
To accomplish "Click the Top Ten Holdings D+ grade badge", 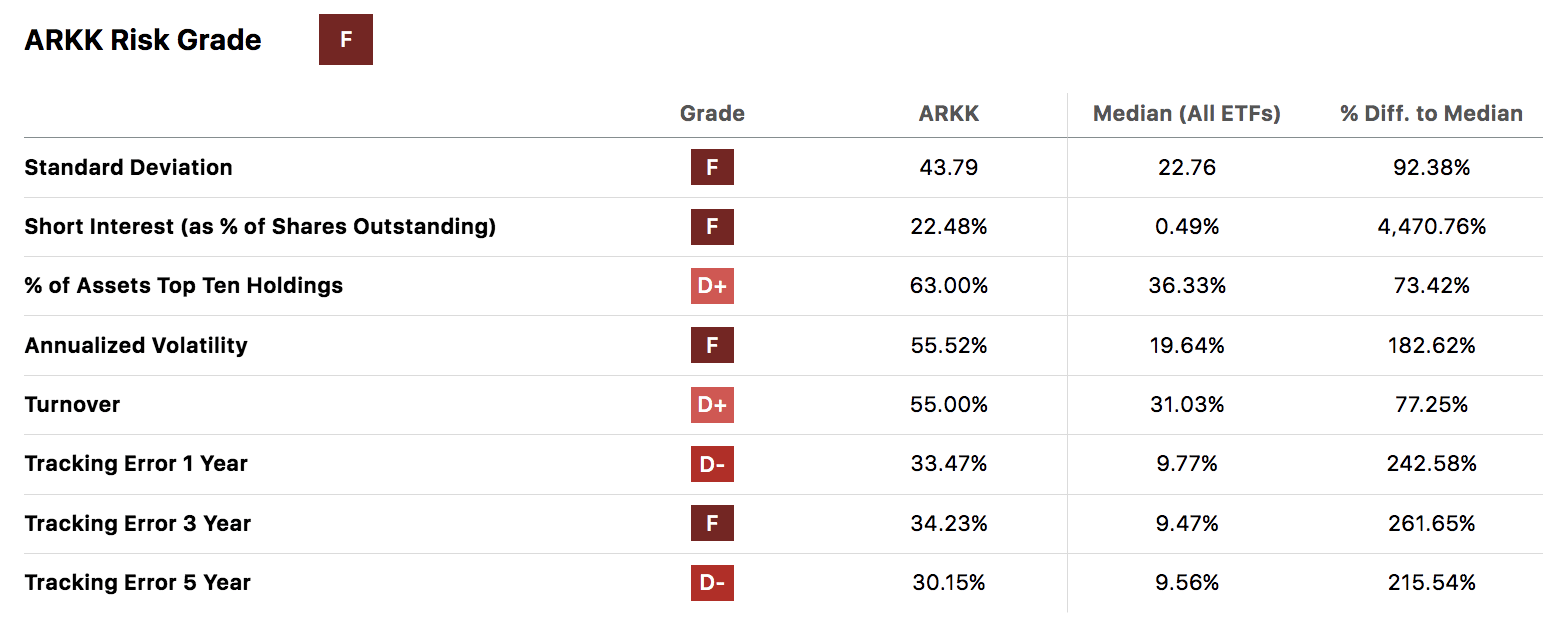I will pos(712,285).
